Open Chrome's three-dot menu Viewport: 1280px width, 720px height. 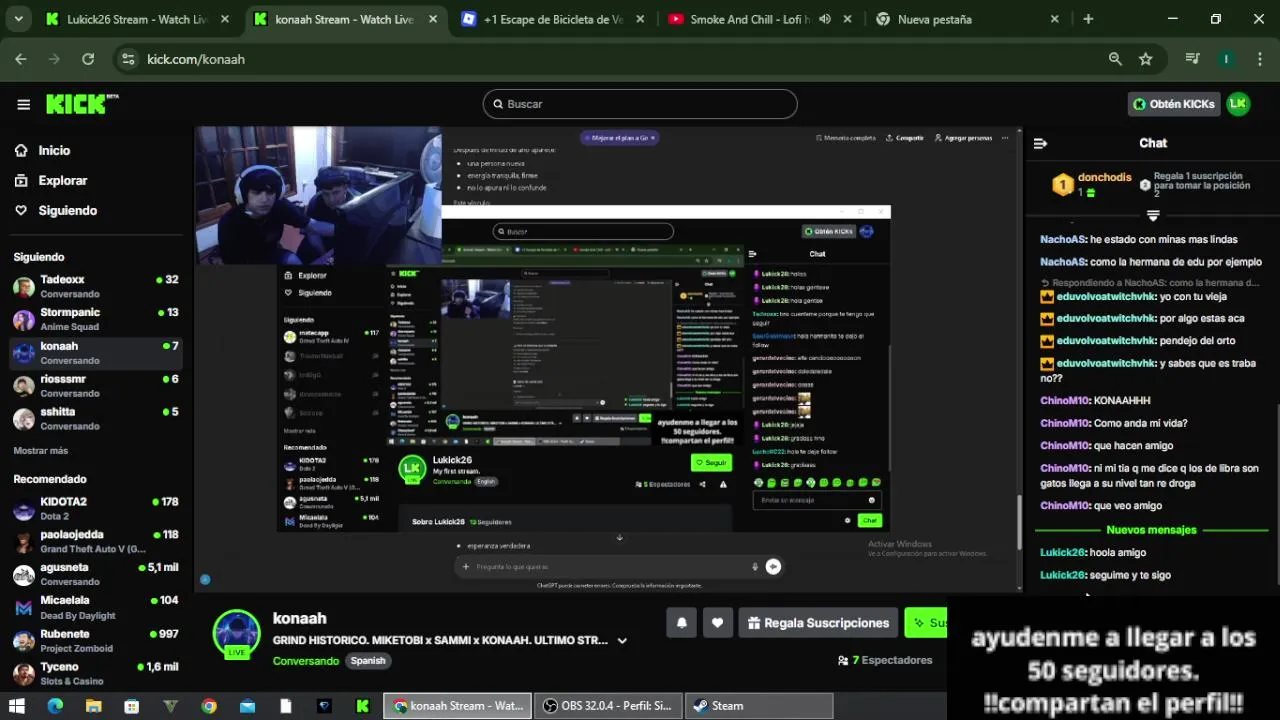[1259, 59]
